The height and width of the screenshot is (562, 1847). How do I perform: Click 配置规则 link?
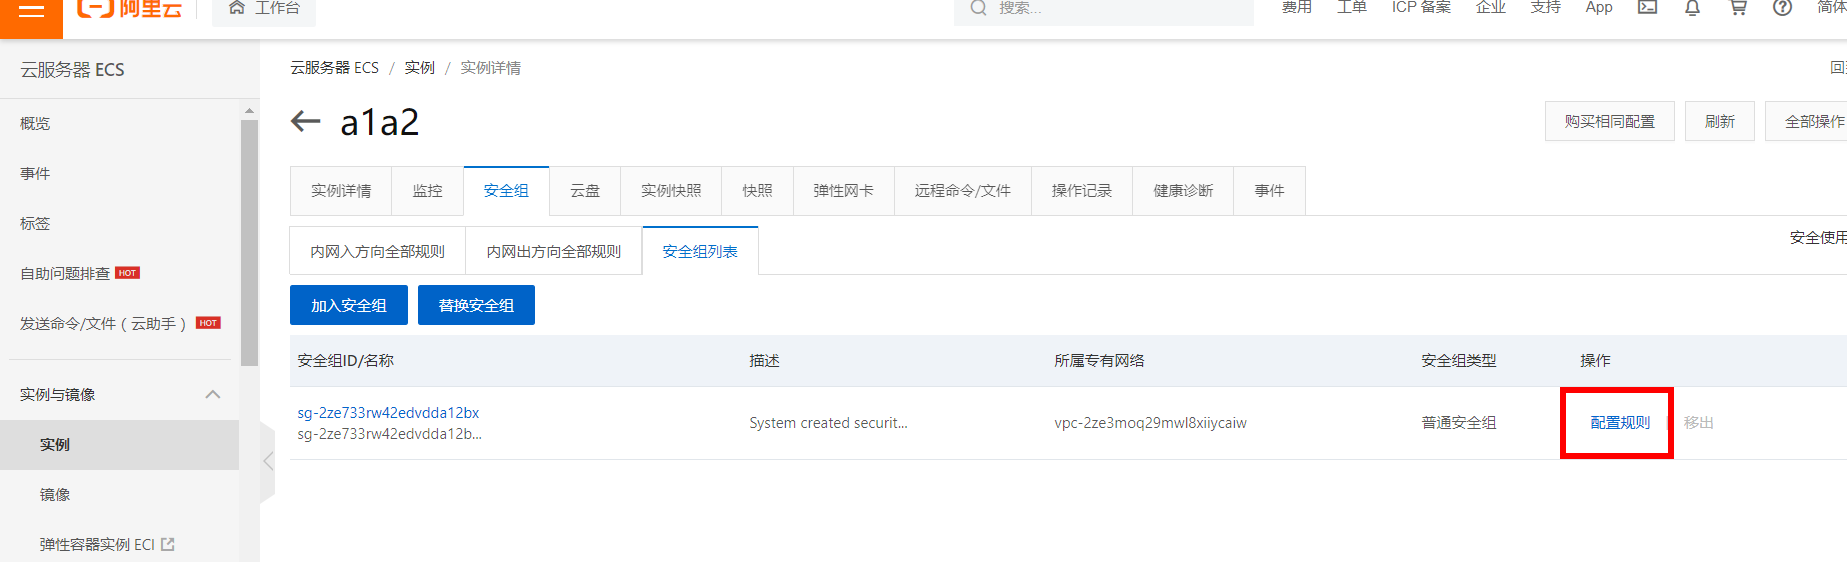tap(1620, 423)
